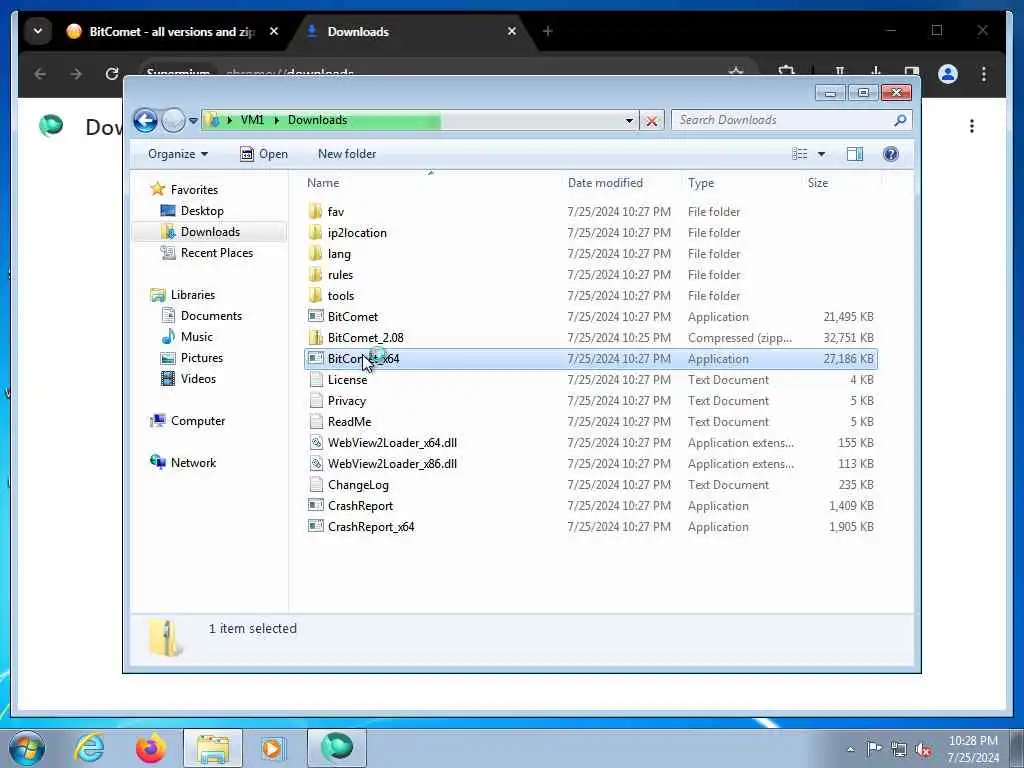Open the Windows Start menu
This screenshot has width=1024, height=768.
point(27,748)
